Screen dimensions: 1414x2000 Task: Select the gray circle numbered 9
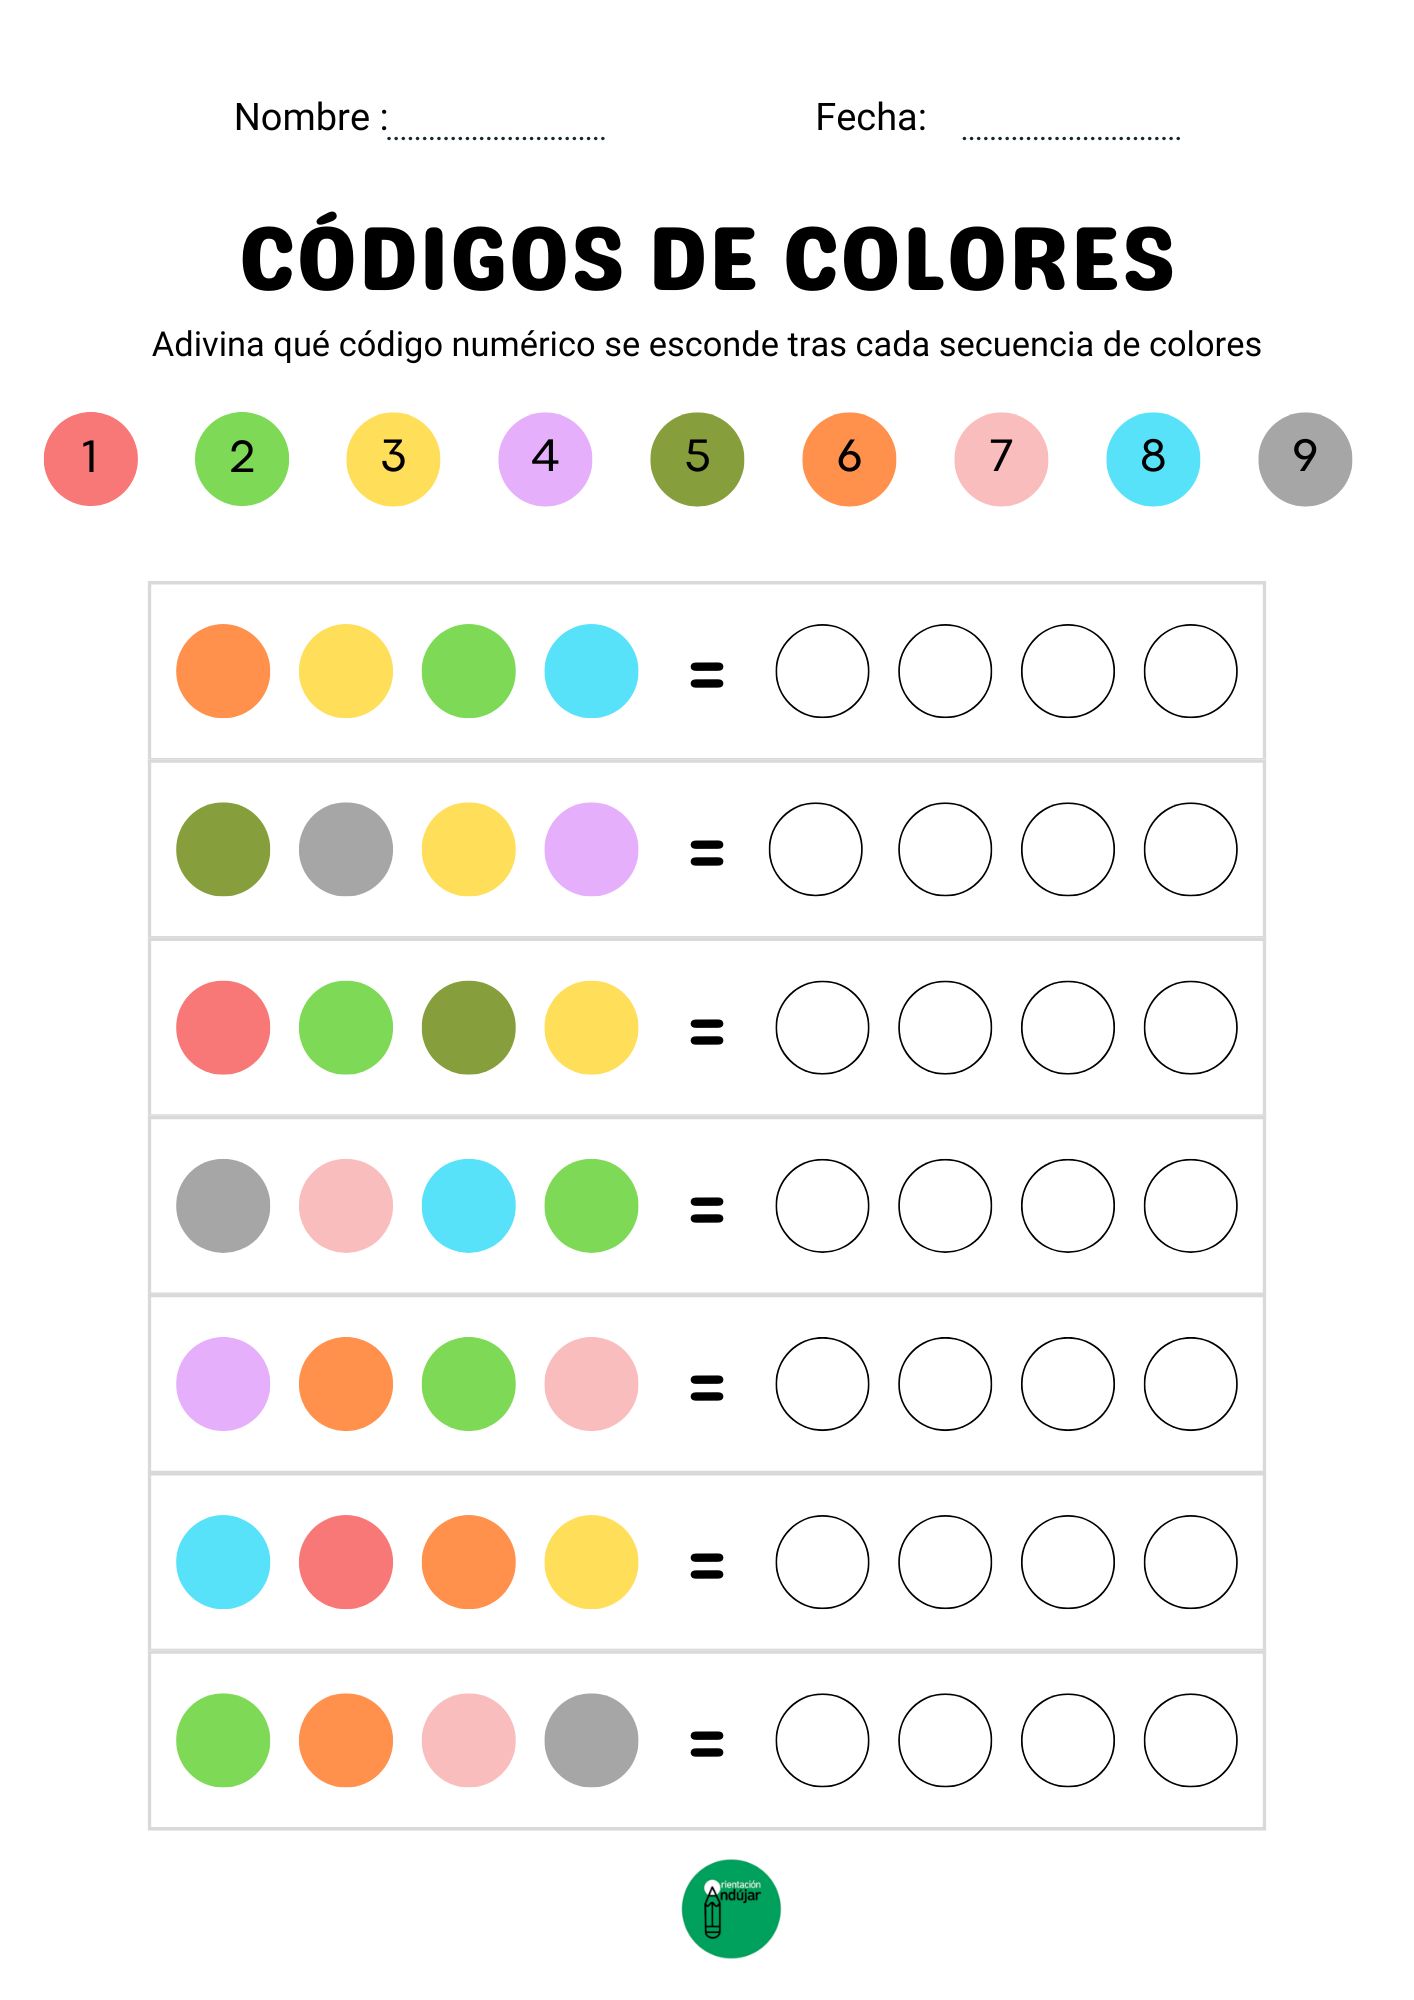[x=1304, y=459]
